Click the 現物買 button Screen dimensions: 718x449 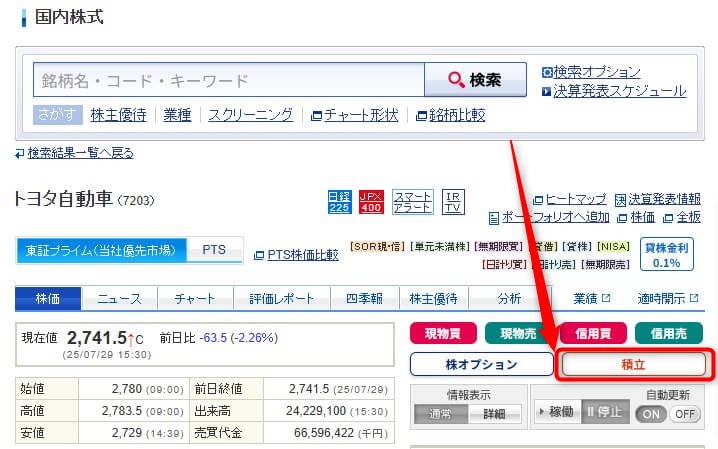tap(443, 333)
